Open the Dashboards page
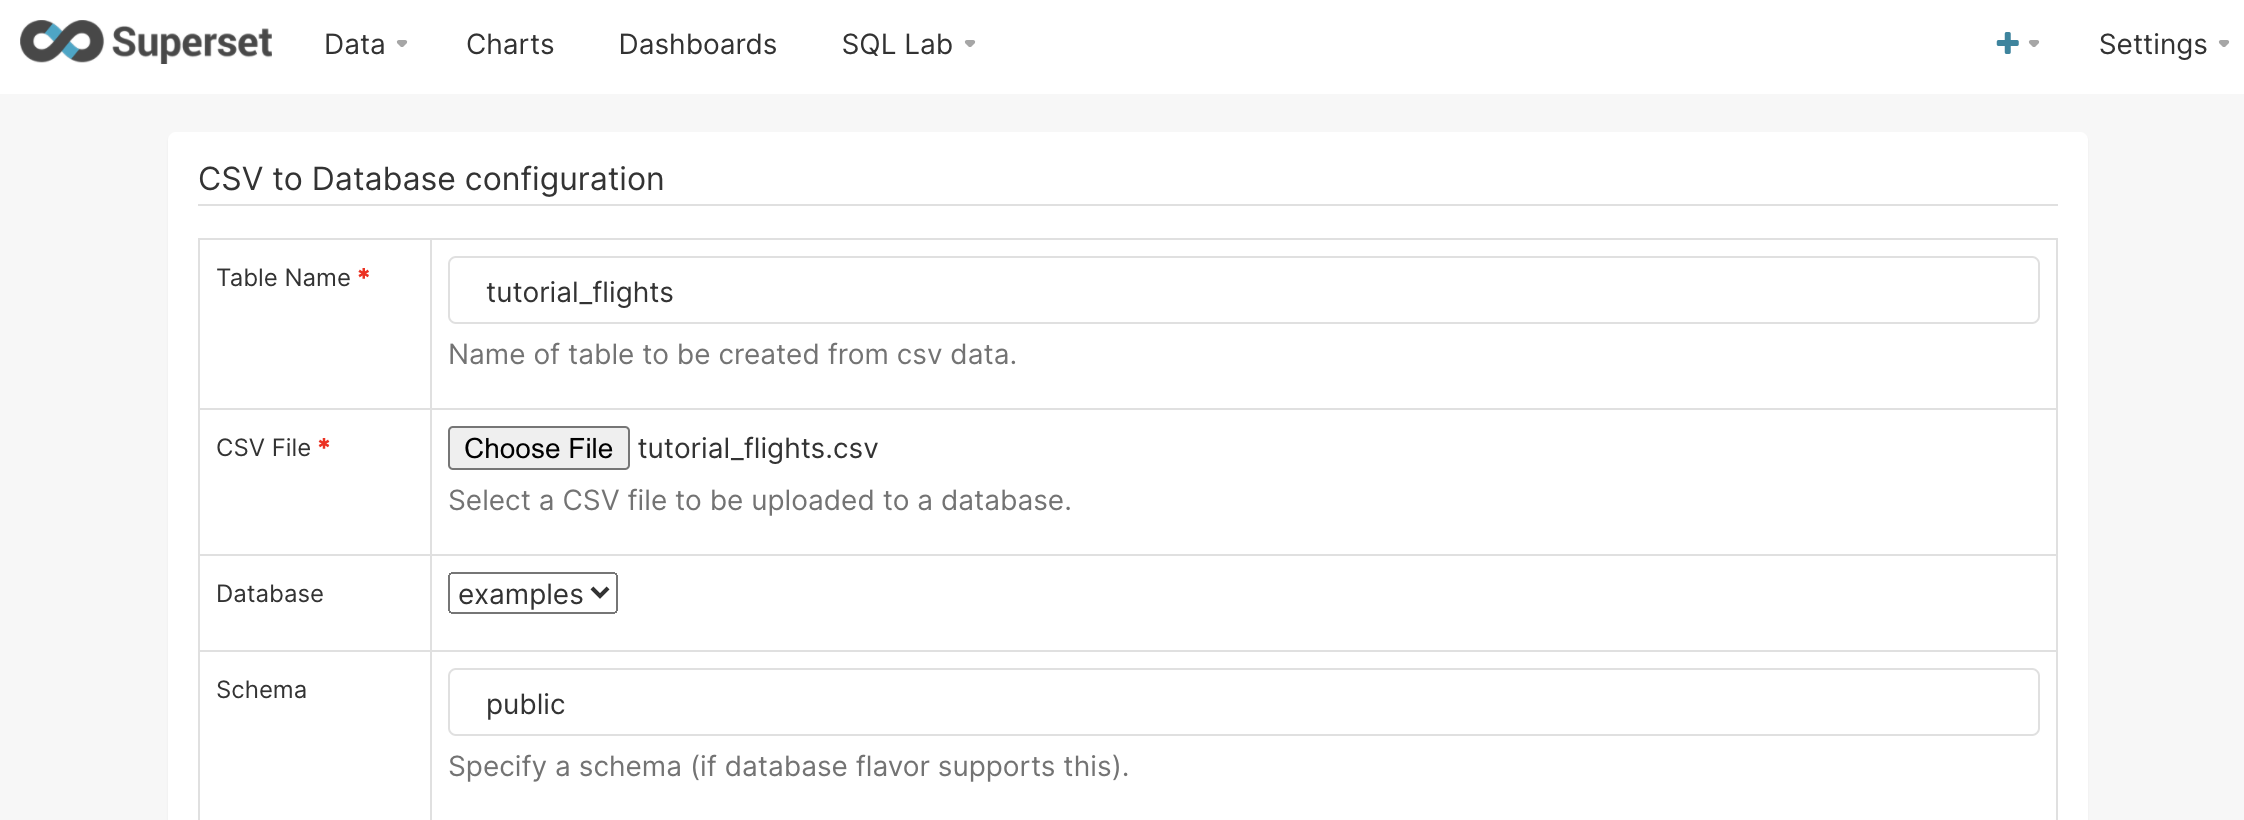Image resolution: width=2244 pixels, height=820 pixels. [697, 44]
